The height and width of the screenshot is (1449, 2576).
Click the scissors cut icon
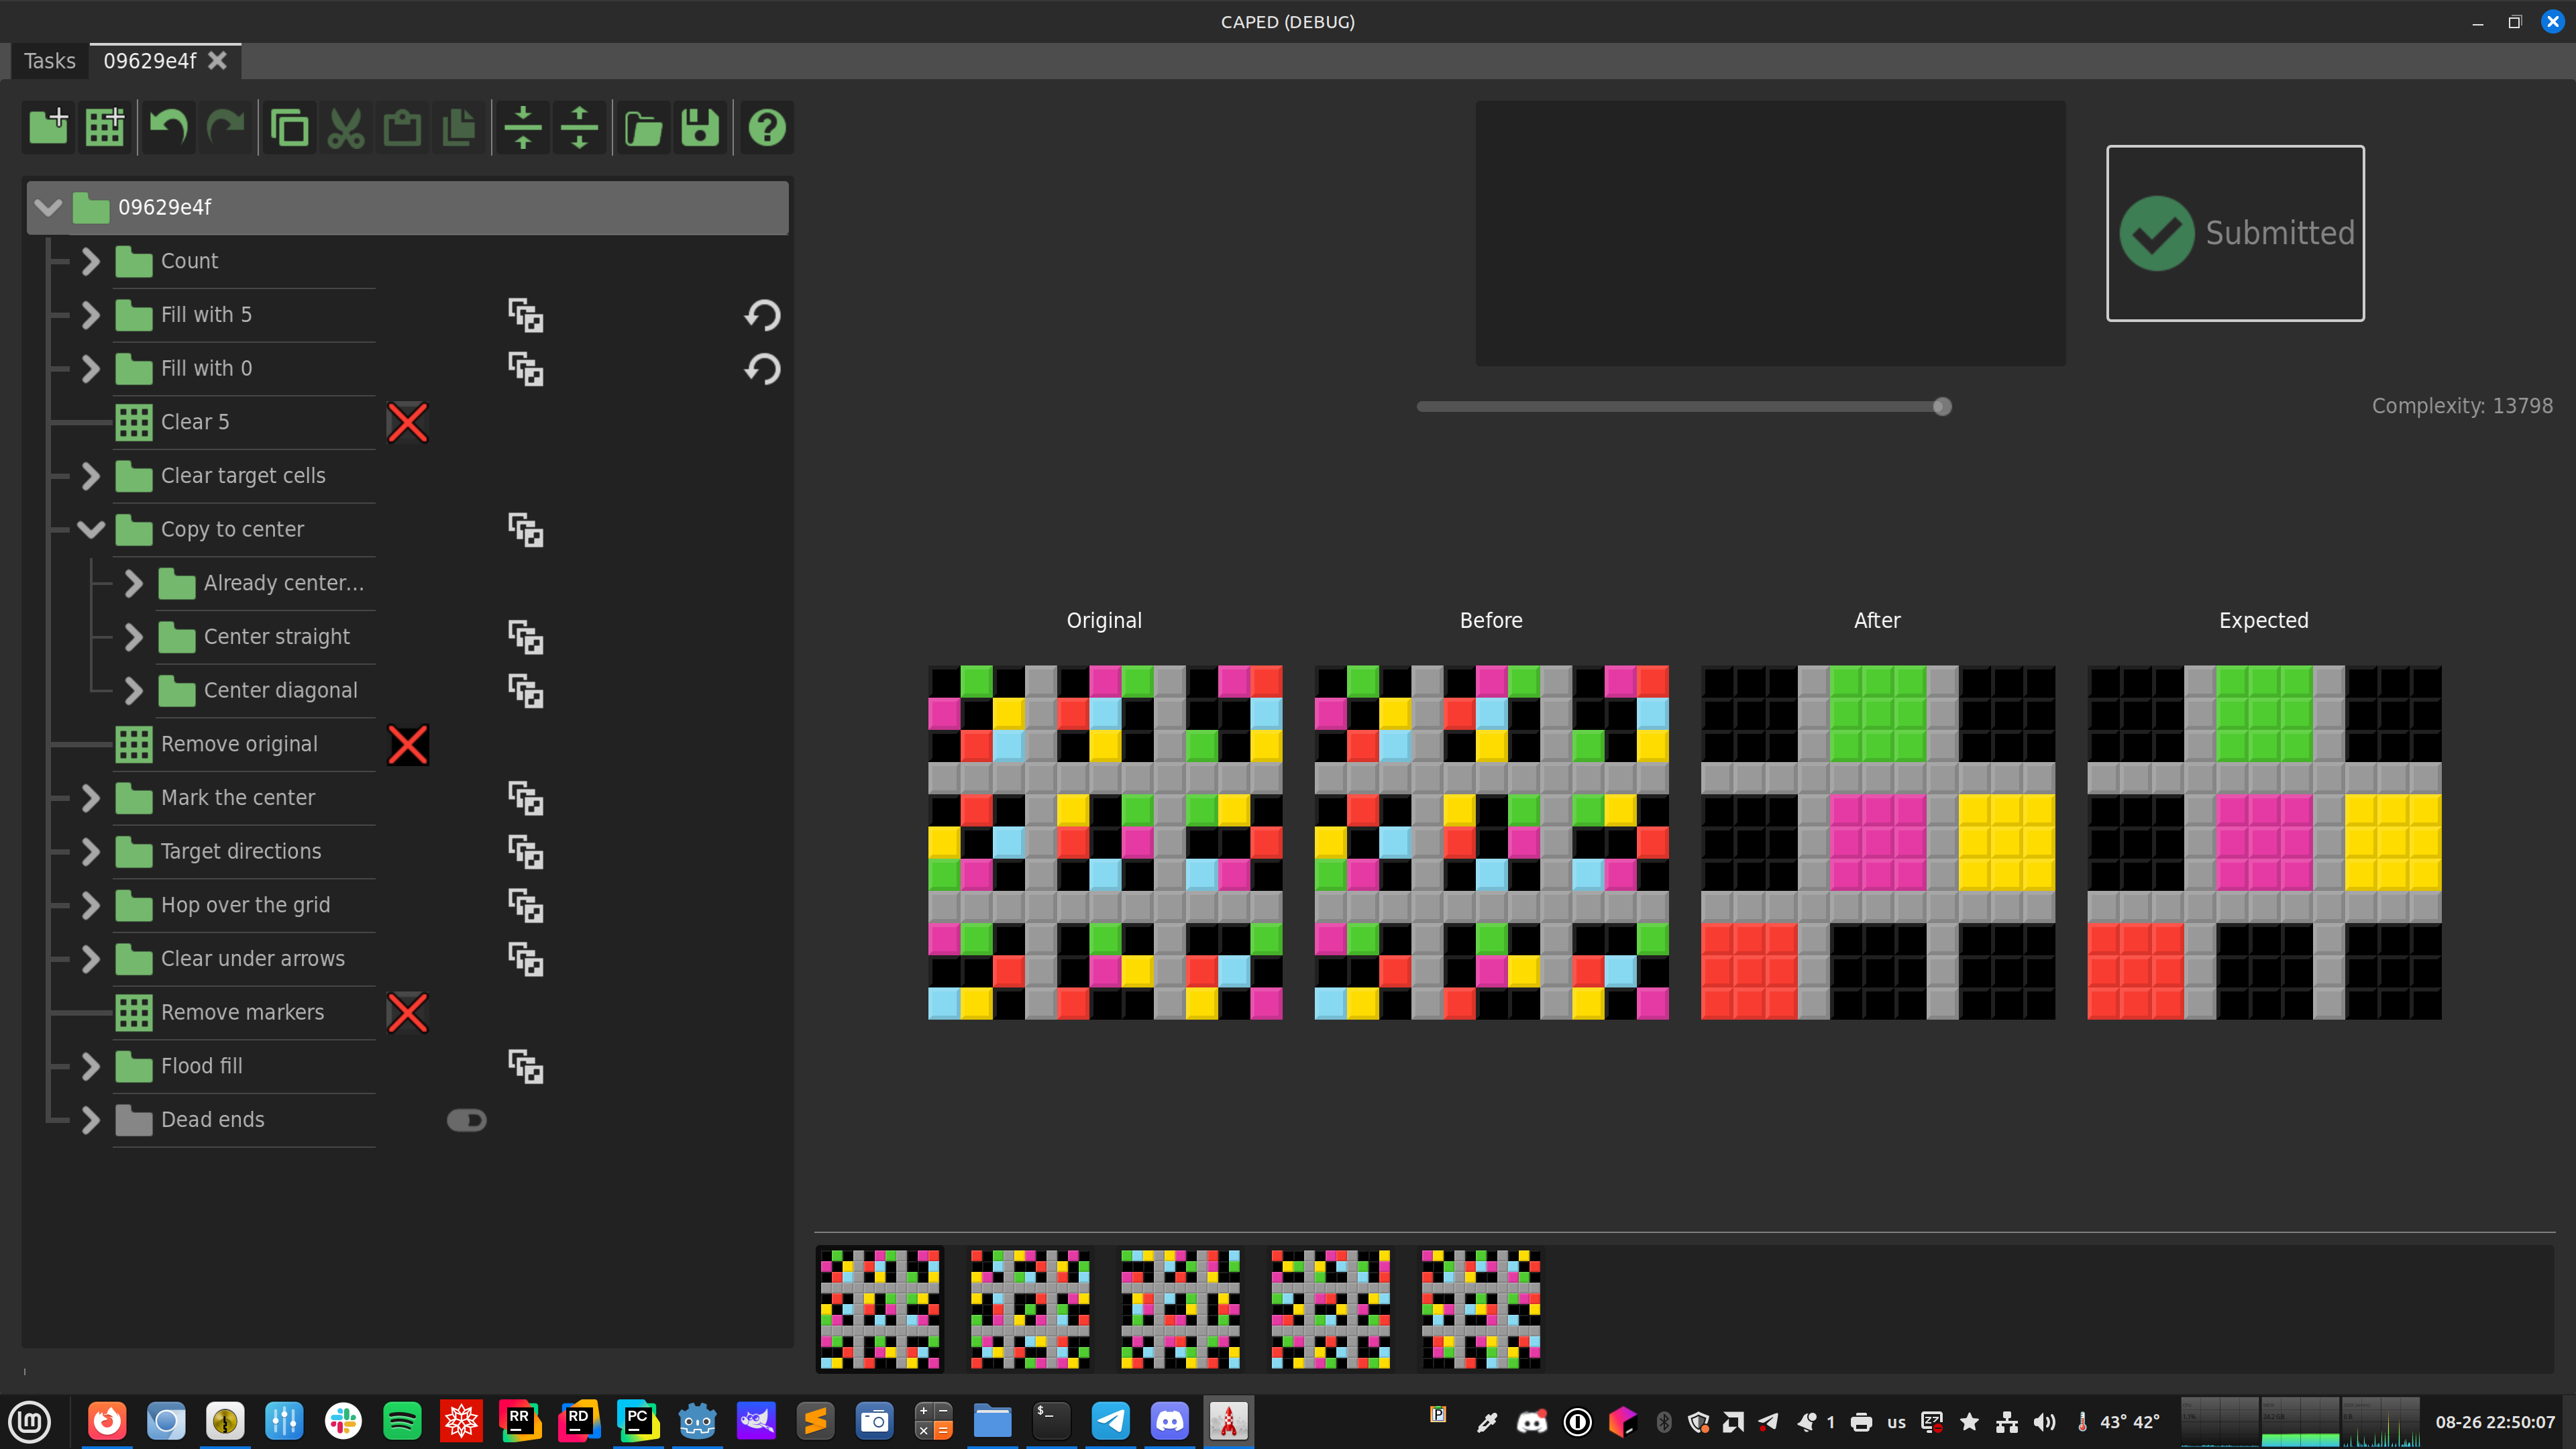point(346,128)
